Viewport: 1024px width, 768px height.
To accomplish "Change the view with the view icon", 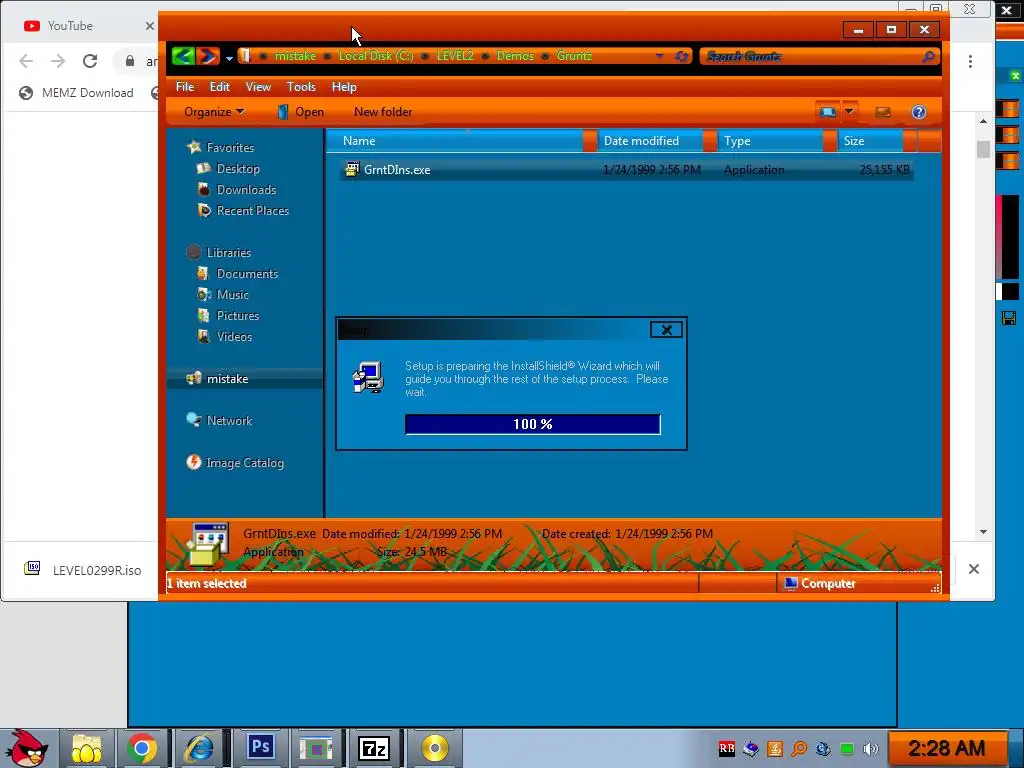I will pyautogui.click(x=827, y=112).
